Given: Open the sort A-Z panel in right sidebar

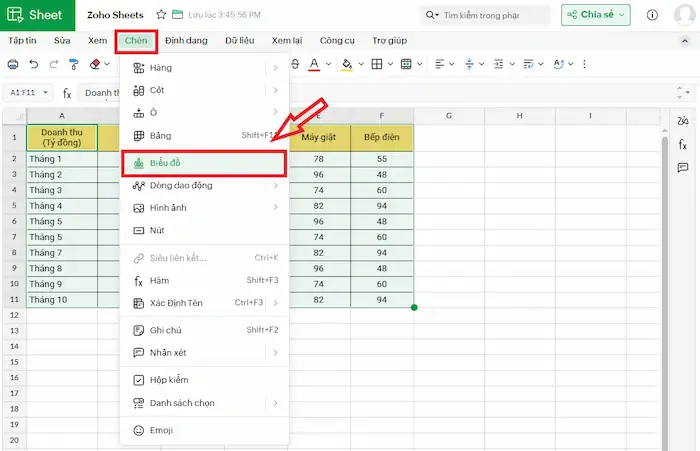Looking at the screenshot, I should (683, 121).
